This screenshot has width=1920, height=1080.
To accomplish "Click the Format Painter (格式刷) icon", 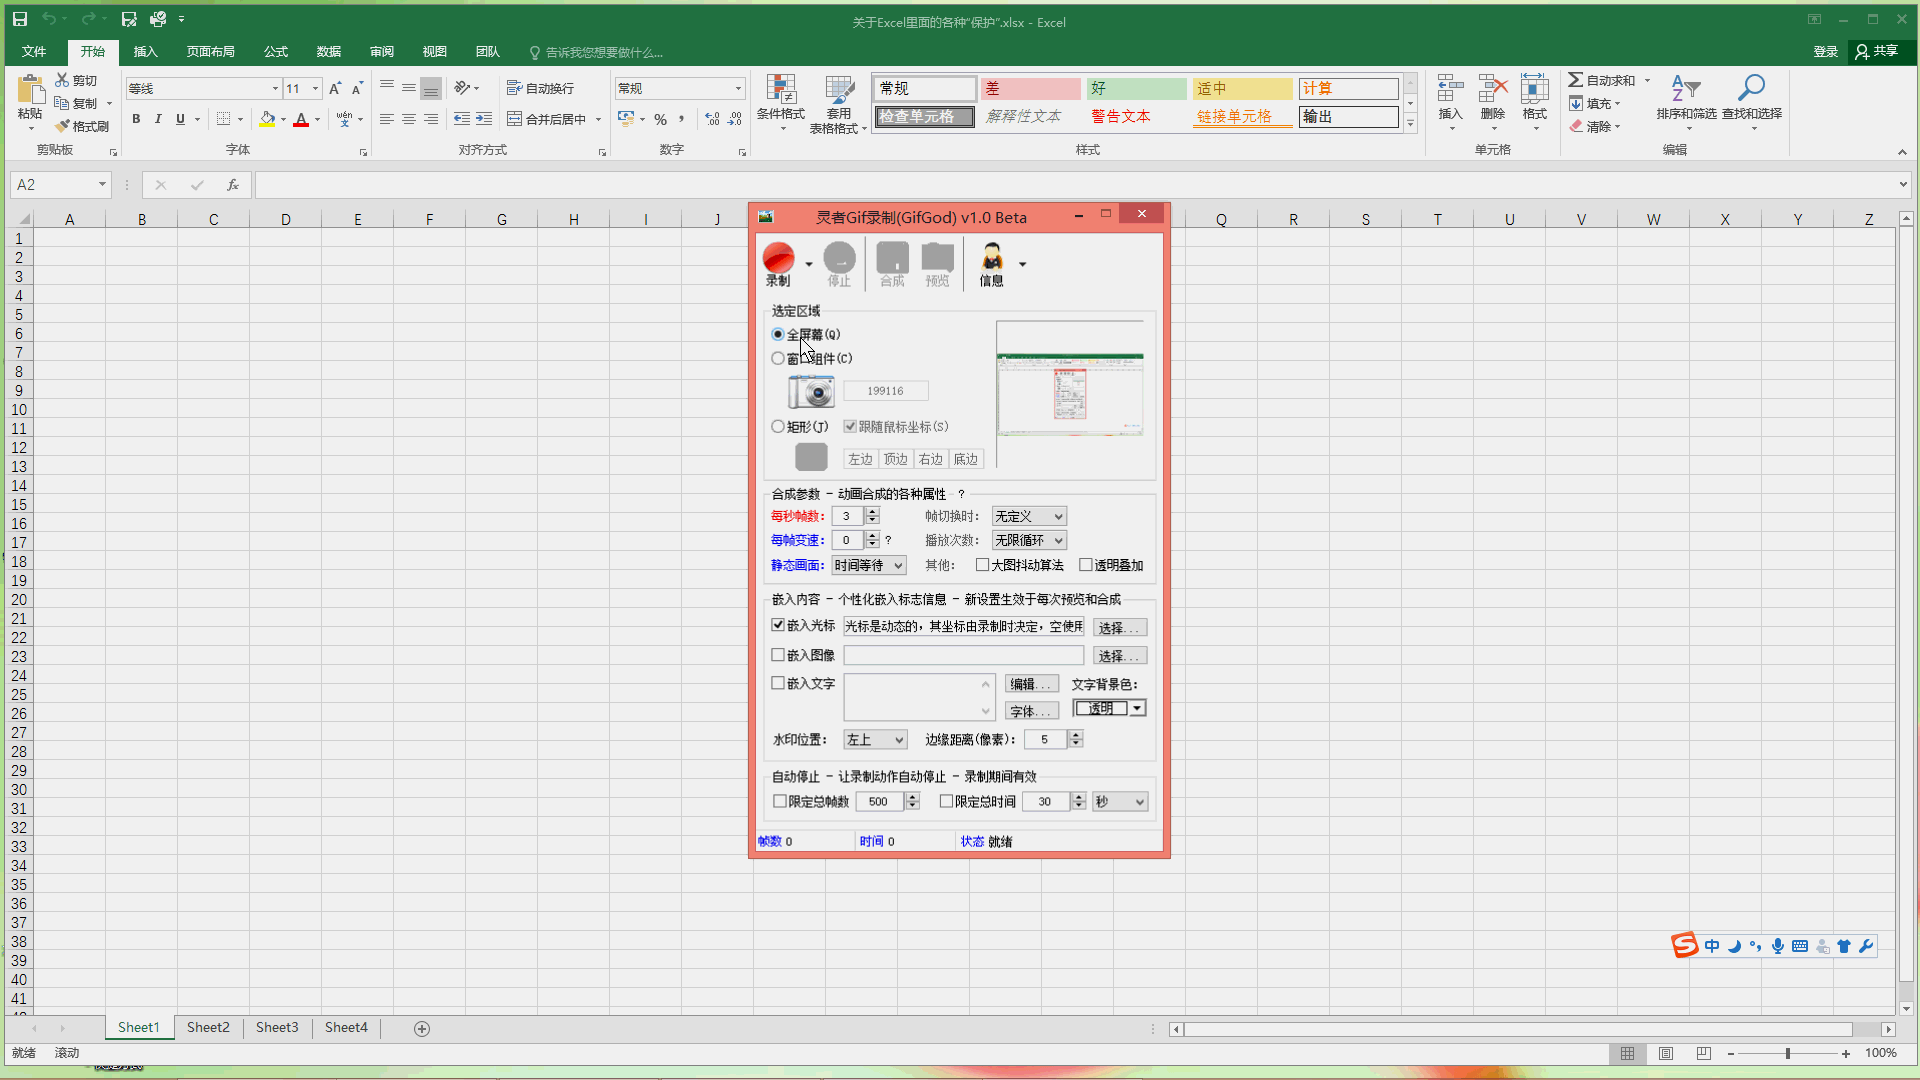I will [64, 126].
